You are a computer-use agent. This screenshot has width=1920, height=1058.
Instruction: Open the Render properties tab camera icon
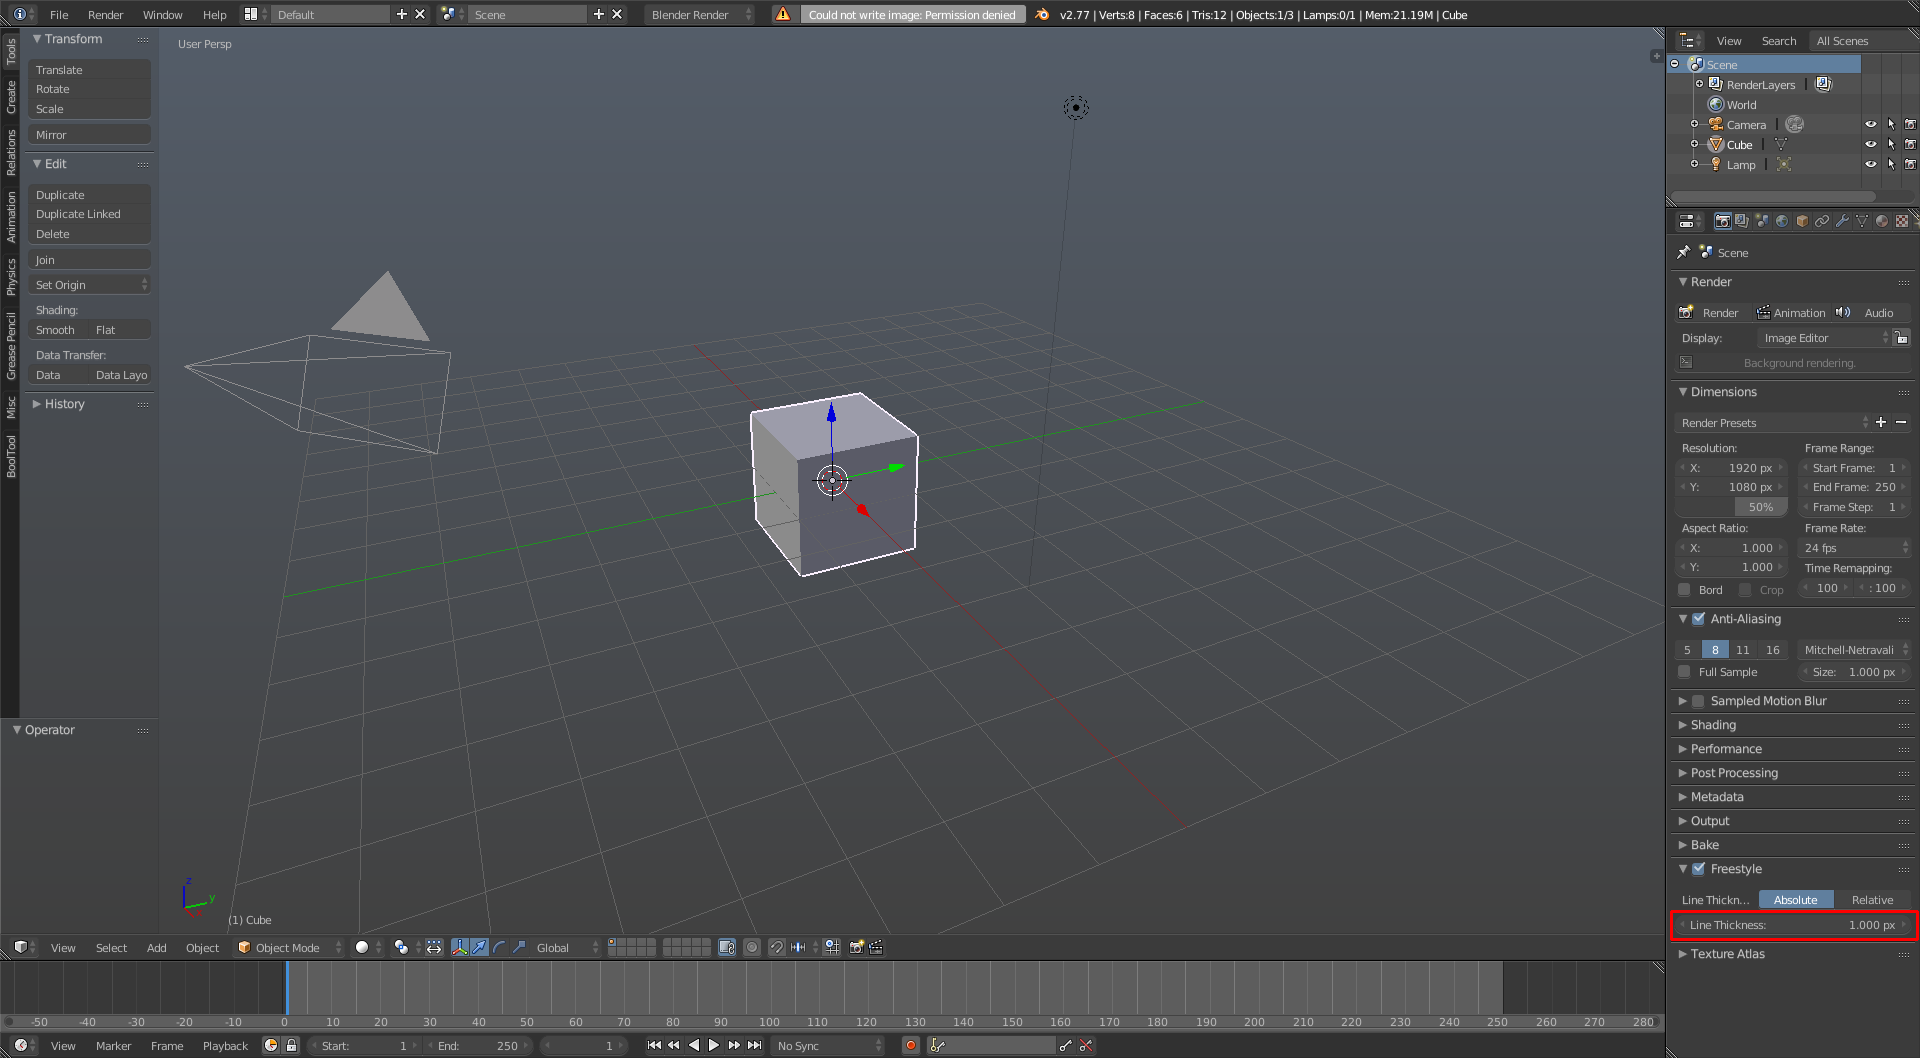click(x=1722, y=221)
